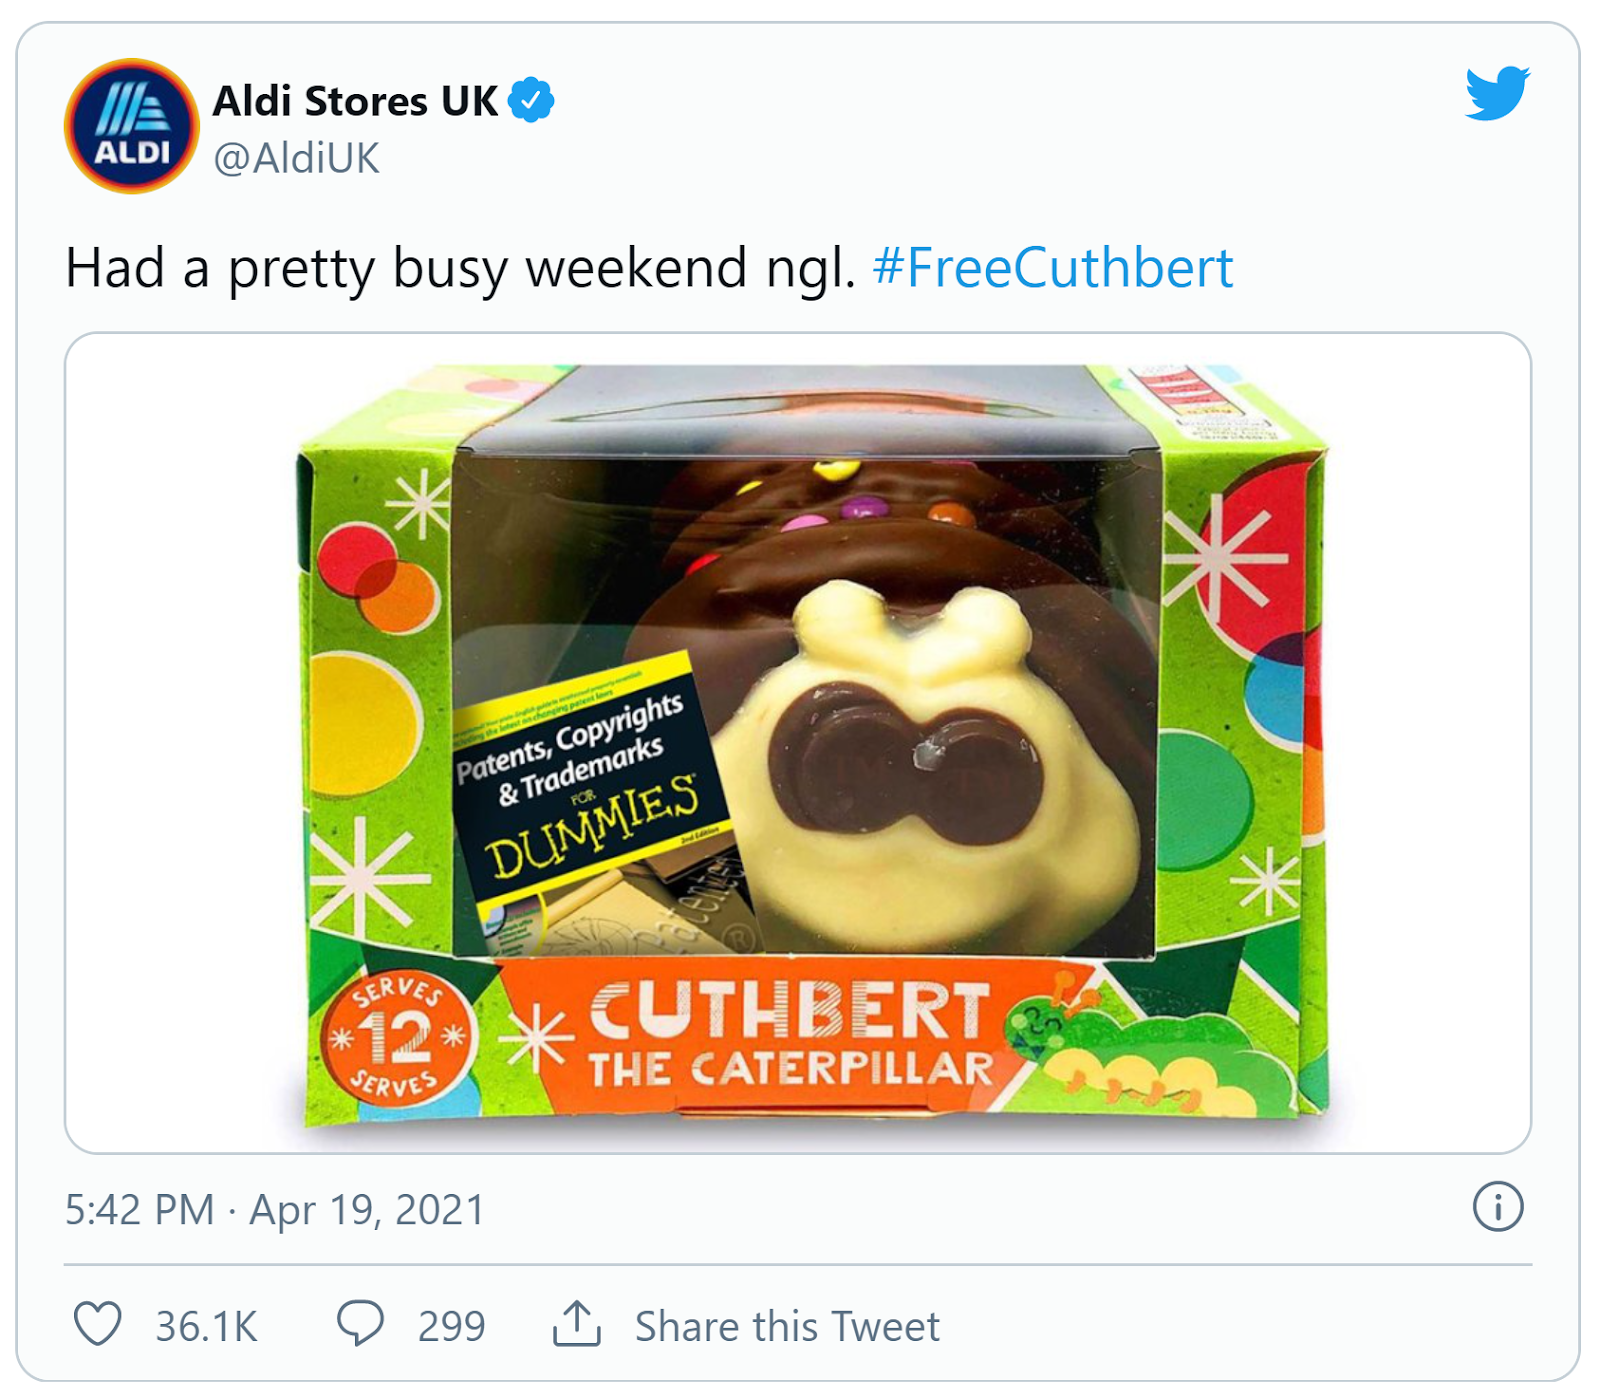This screenshot has height=1398, width=1600.
Task: Click the 36.1K likes count
Action: (x=206, y=1327)
